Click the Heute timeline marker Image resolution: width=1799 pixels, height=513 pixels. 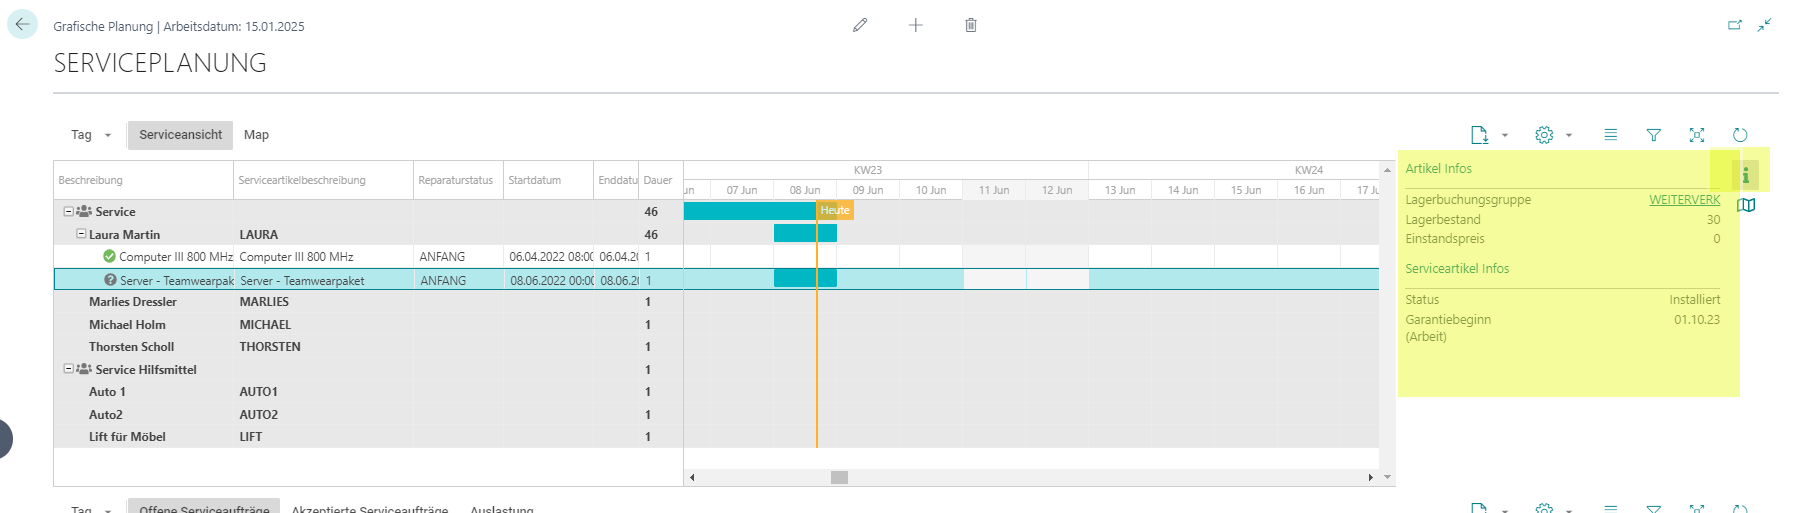click(835, 210)
